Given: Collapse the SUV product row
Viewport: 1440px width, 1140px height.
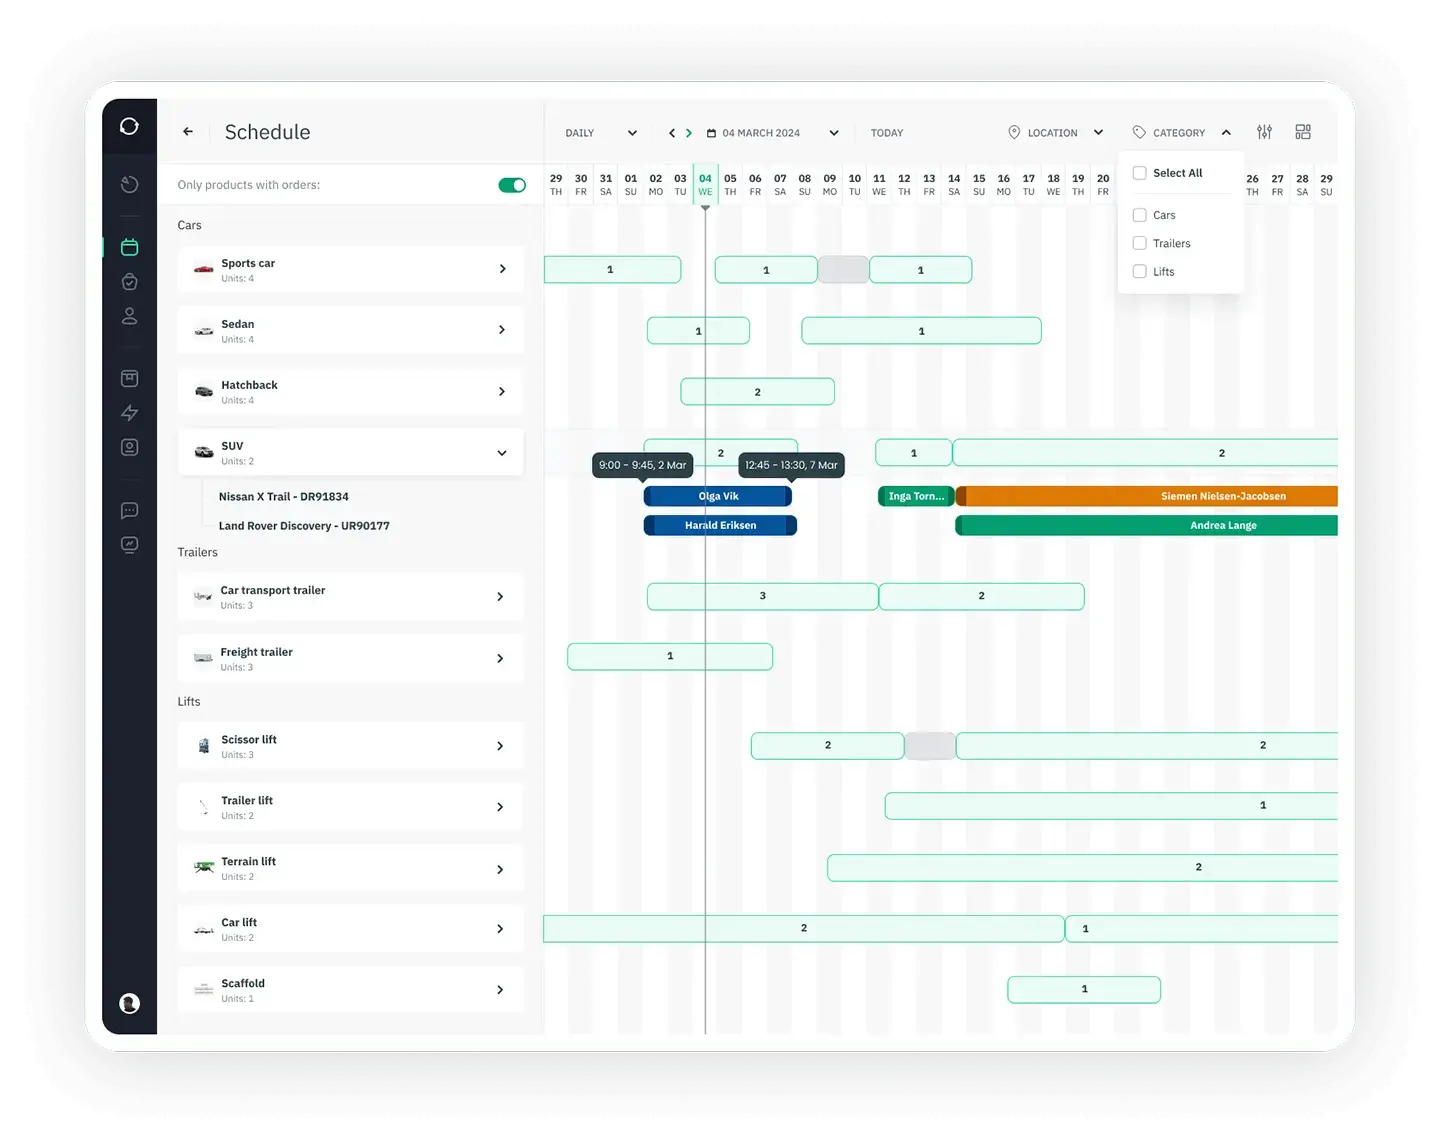Looking at the screenshot, I should point(501,452).
